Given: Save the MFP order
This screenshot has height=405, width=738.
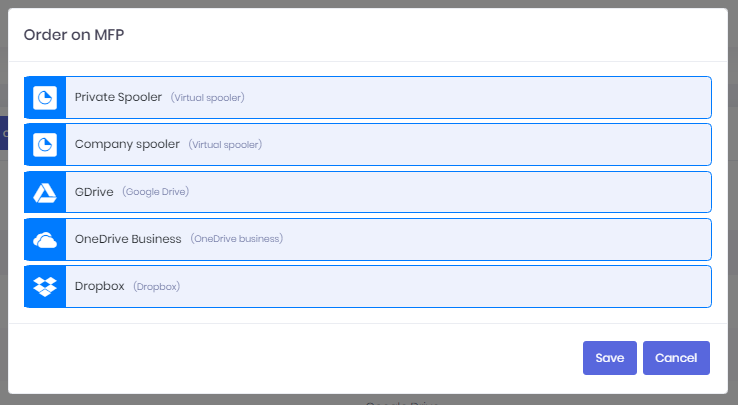Looking at the screenshot, I should pyautogui.click(x=610, y=358).
